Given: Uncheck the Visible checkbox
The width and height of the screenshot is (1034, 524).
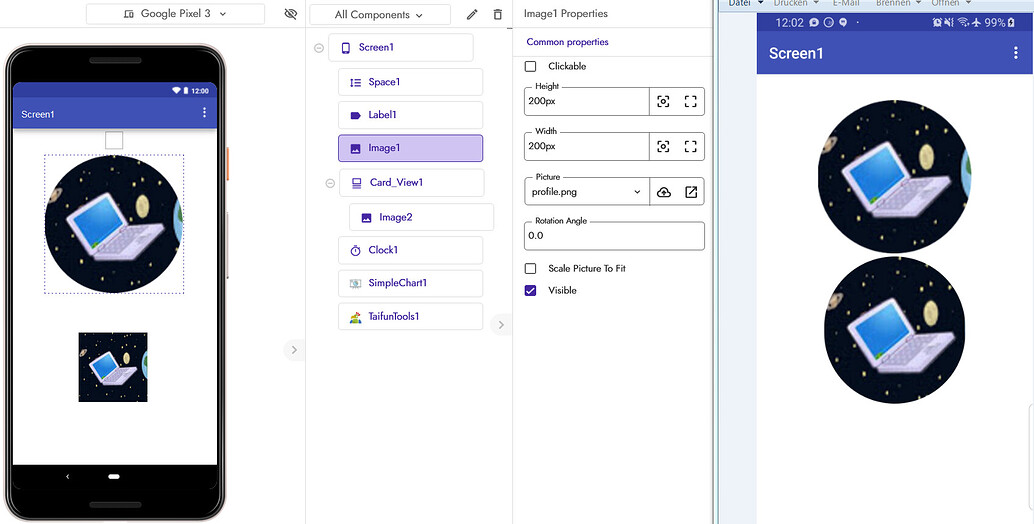Looking at the screenshot, I should pos(531,291).
